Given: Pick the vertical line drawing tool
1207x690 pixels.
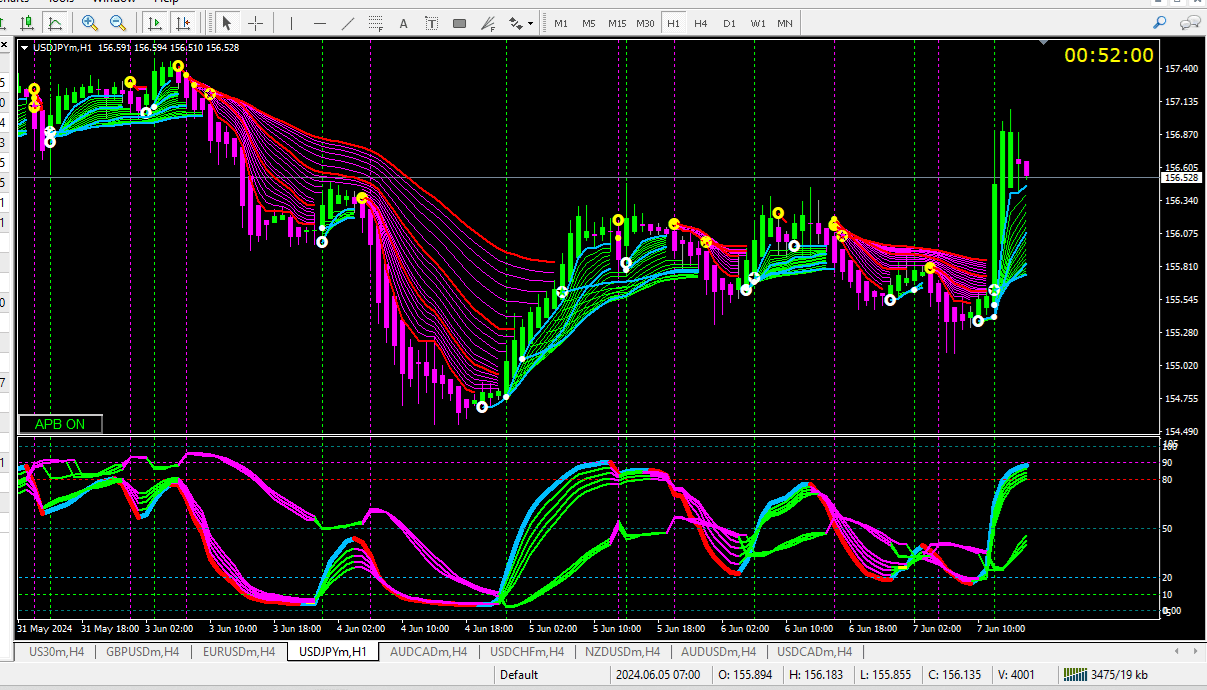Looking at the screenshot, I should [x=291, y=22].
